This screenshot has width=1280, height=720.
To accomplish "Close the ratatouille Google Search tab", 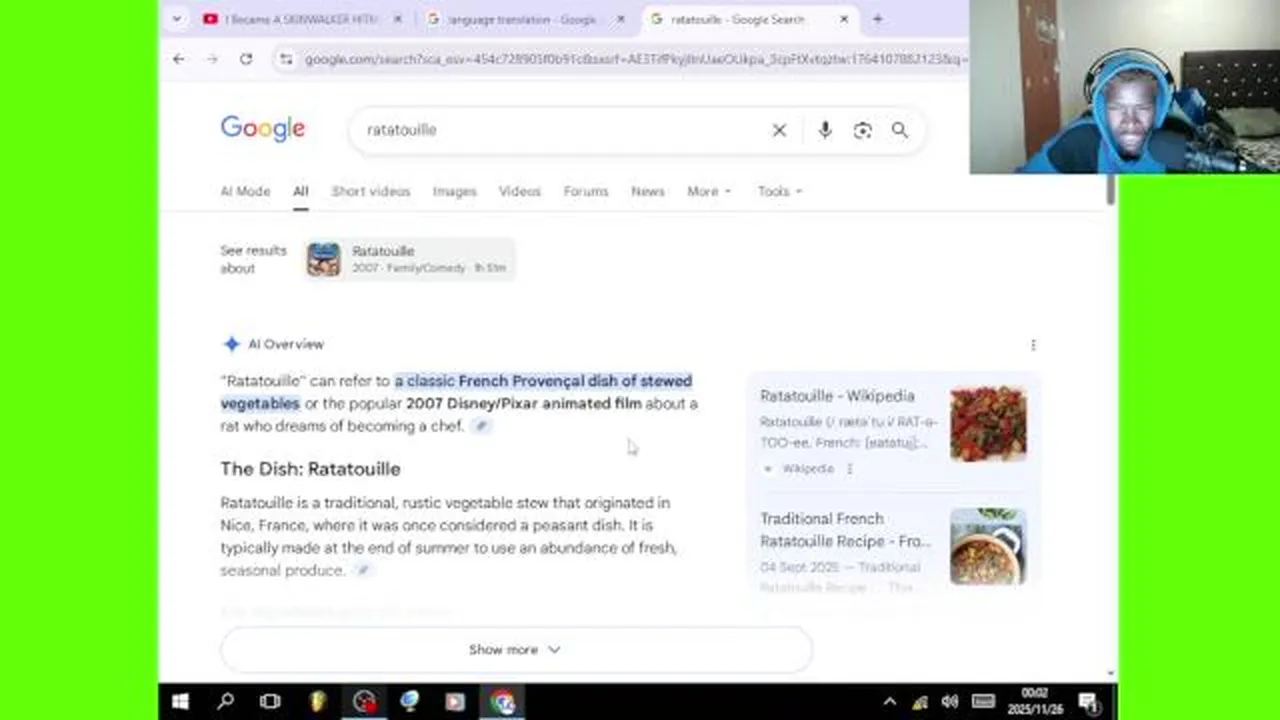I will 843,19.
